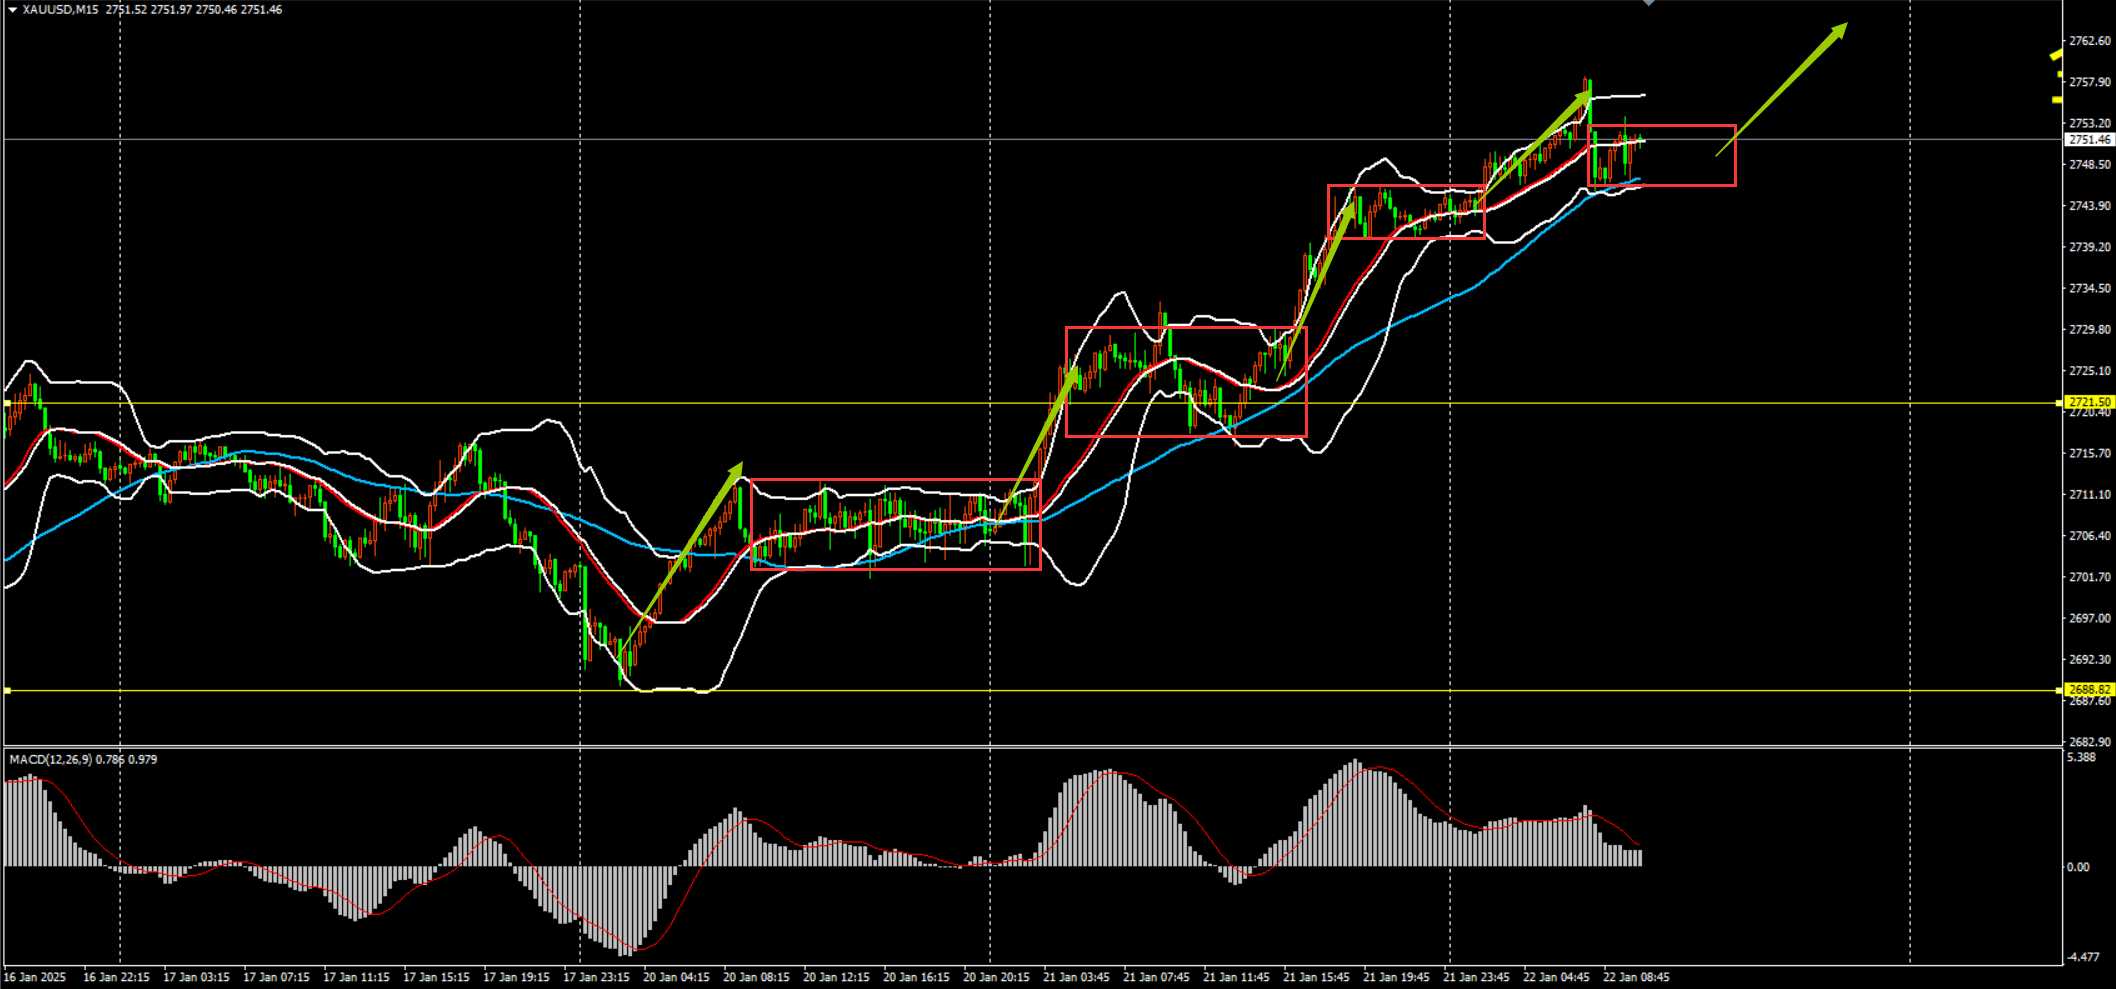Click price scale value 2757.90
The width and height of the screenshot is (2116, 989).
pyautogui.click(x=2090, y=82)
